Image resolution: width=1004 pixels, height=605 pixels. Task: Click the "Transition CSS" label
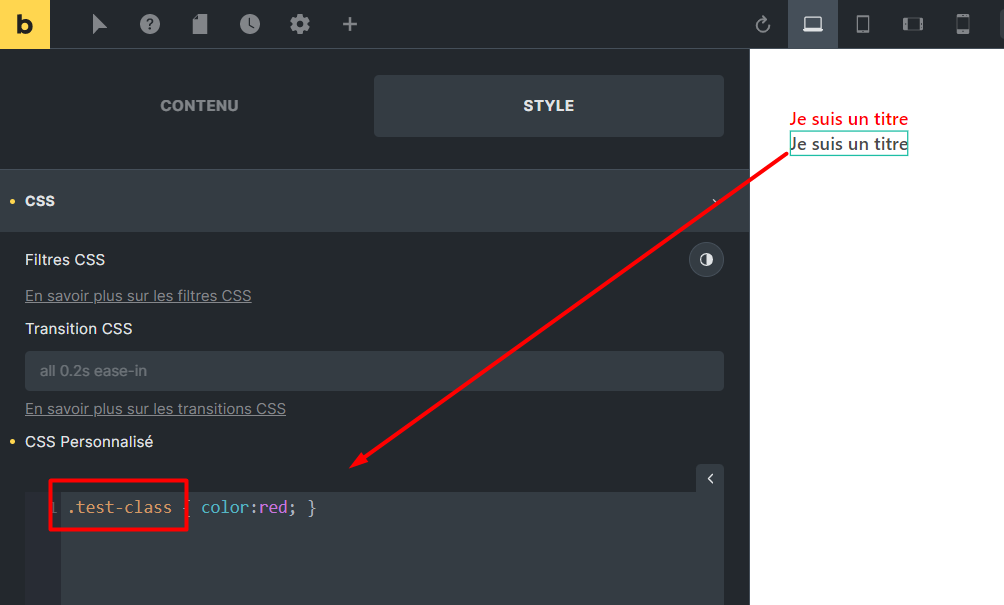[79, 328]
